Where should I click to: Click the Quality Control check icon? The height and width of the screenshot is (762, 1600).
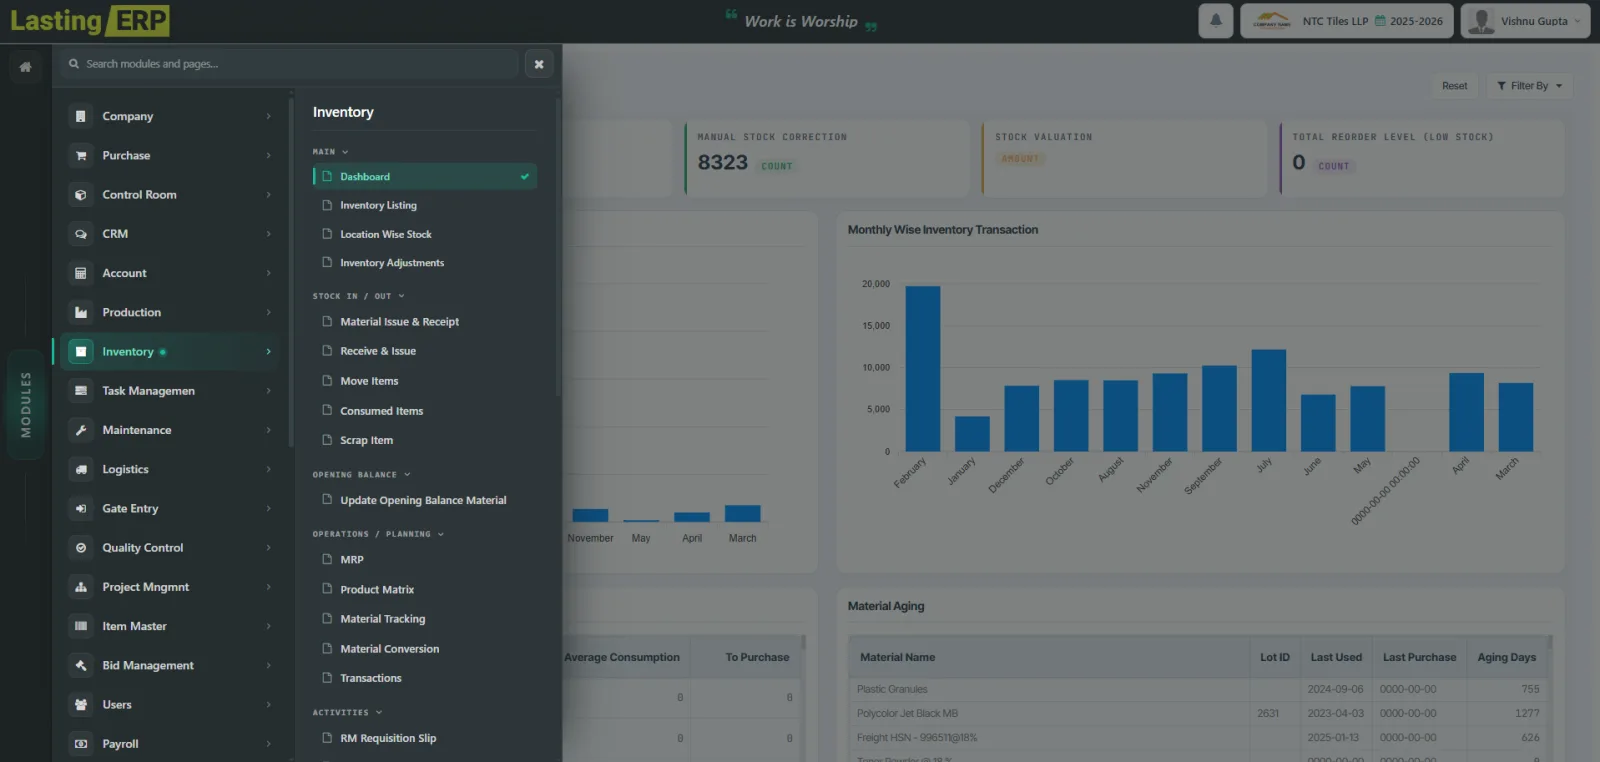coord(81,548)
